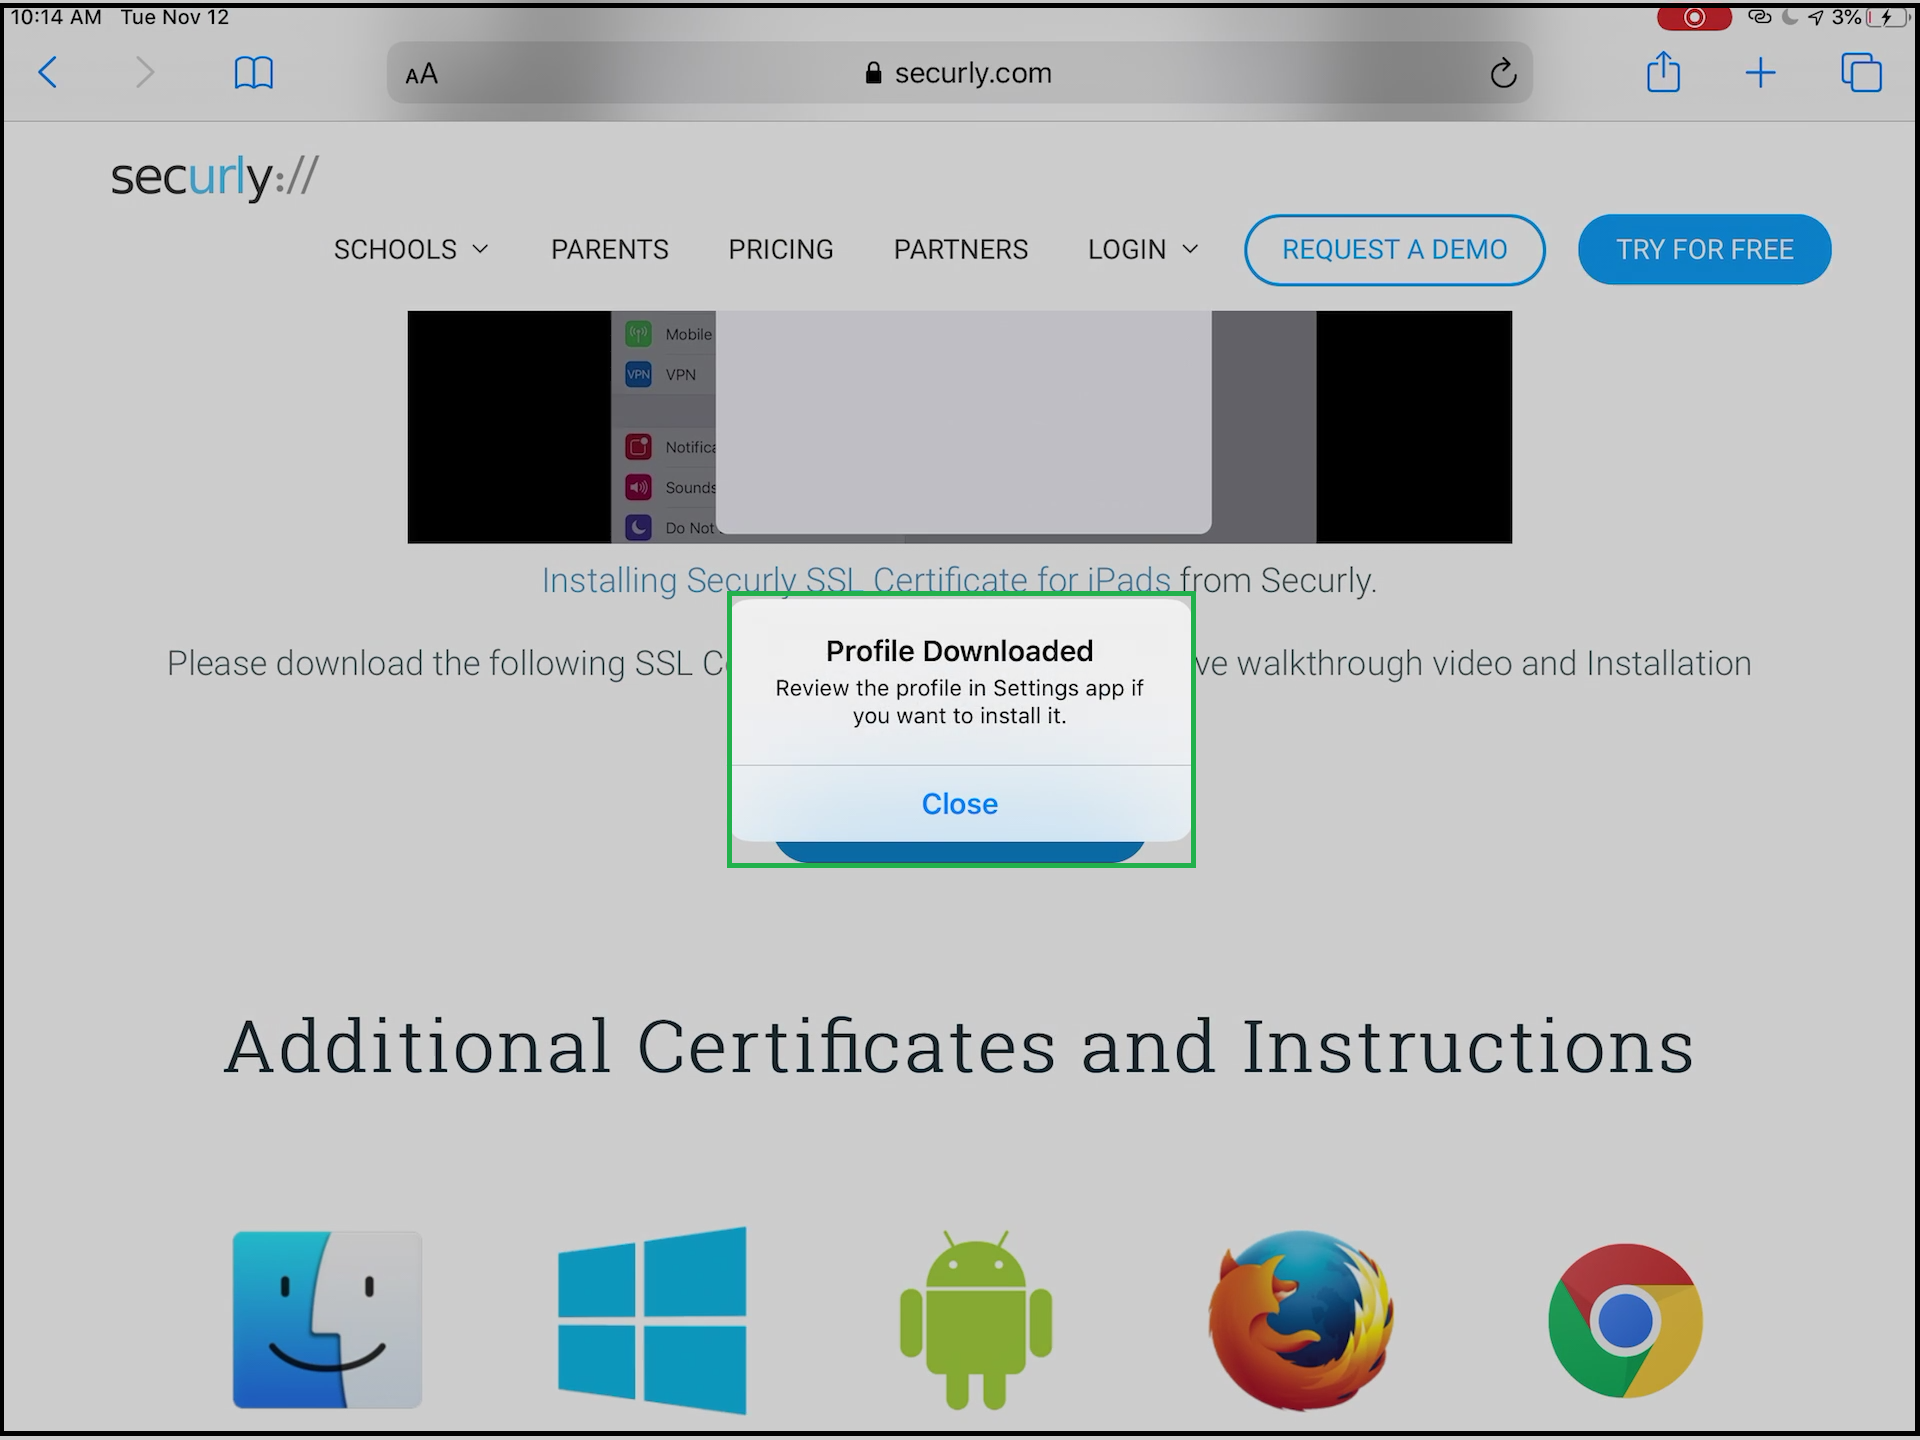Tap the Safari back arrow
The height and width of the screenshot is (1440, 1920).
click(x=47, y=72)
